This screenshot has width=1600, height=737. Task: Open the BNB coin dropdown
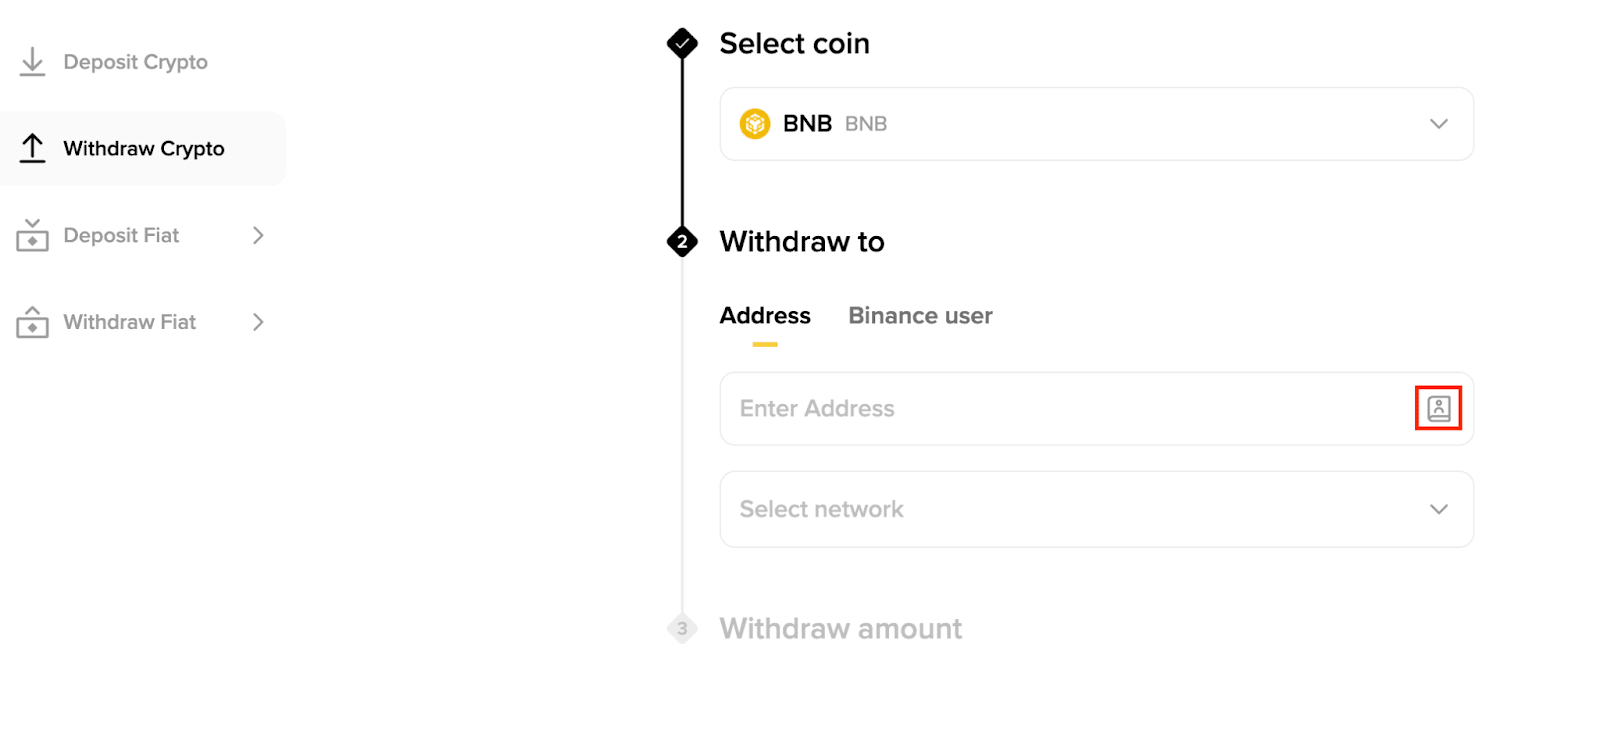pyautogui.click(x=1438, y=124)
